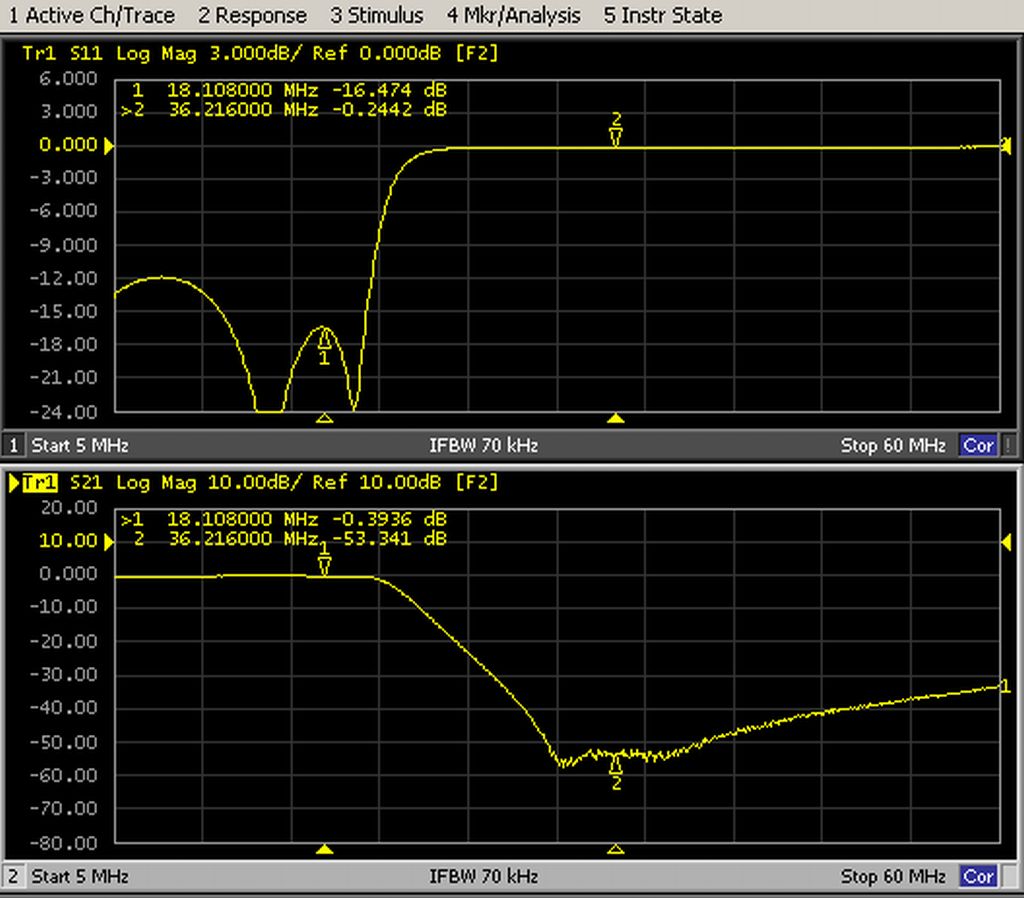Image resolution: width=1024 pixels, height=898 pixels.
Task: Click the Cor indicator for channel 2
Action: (977, 877)
